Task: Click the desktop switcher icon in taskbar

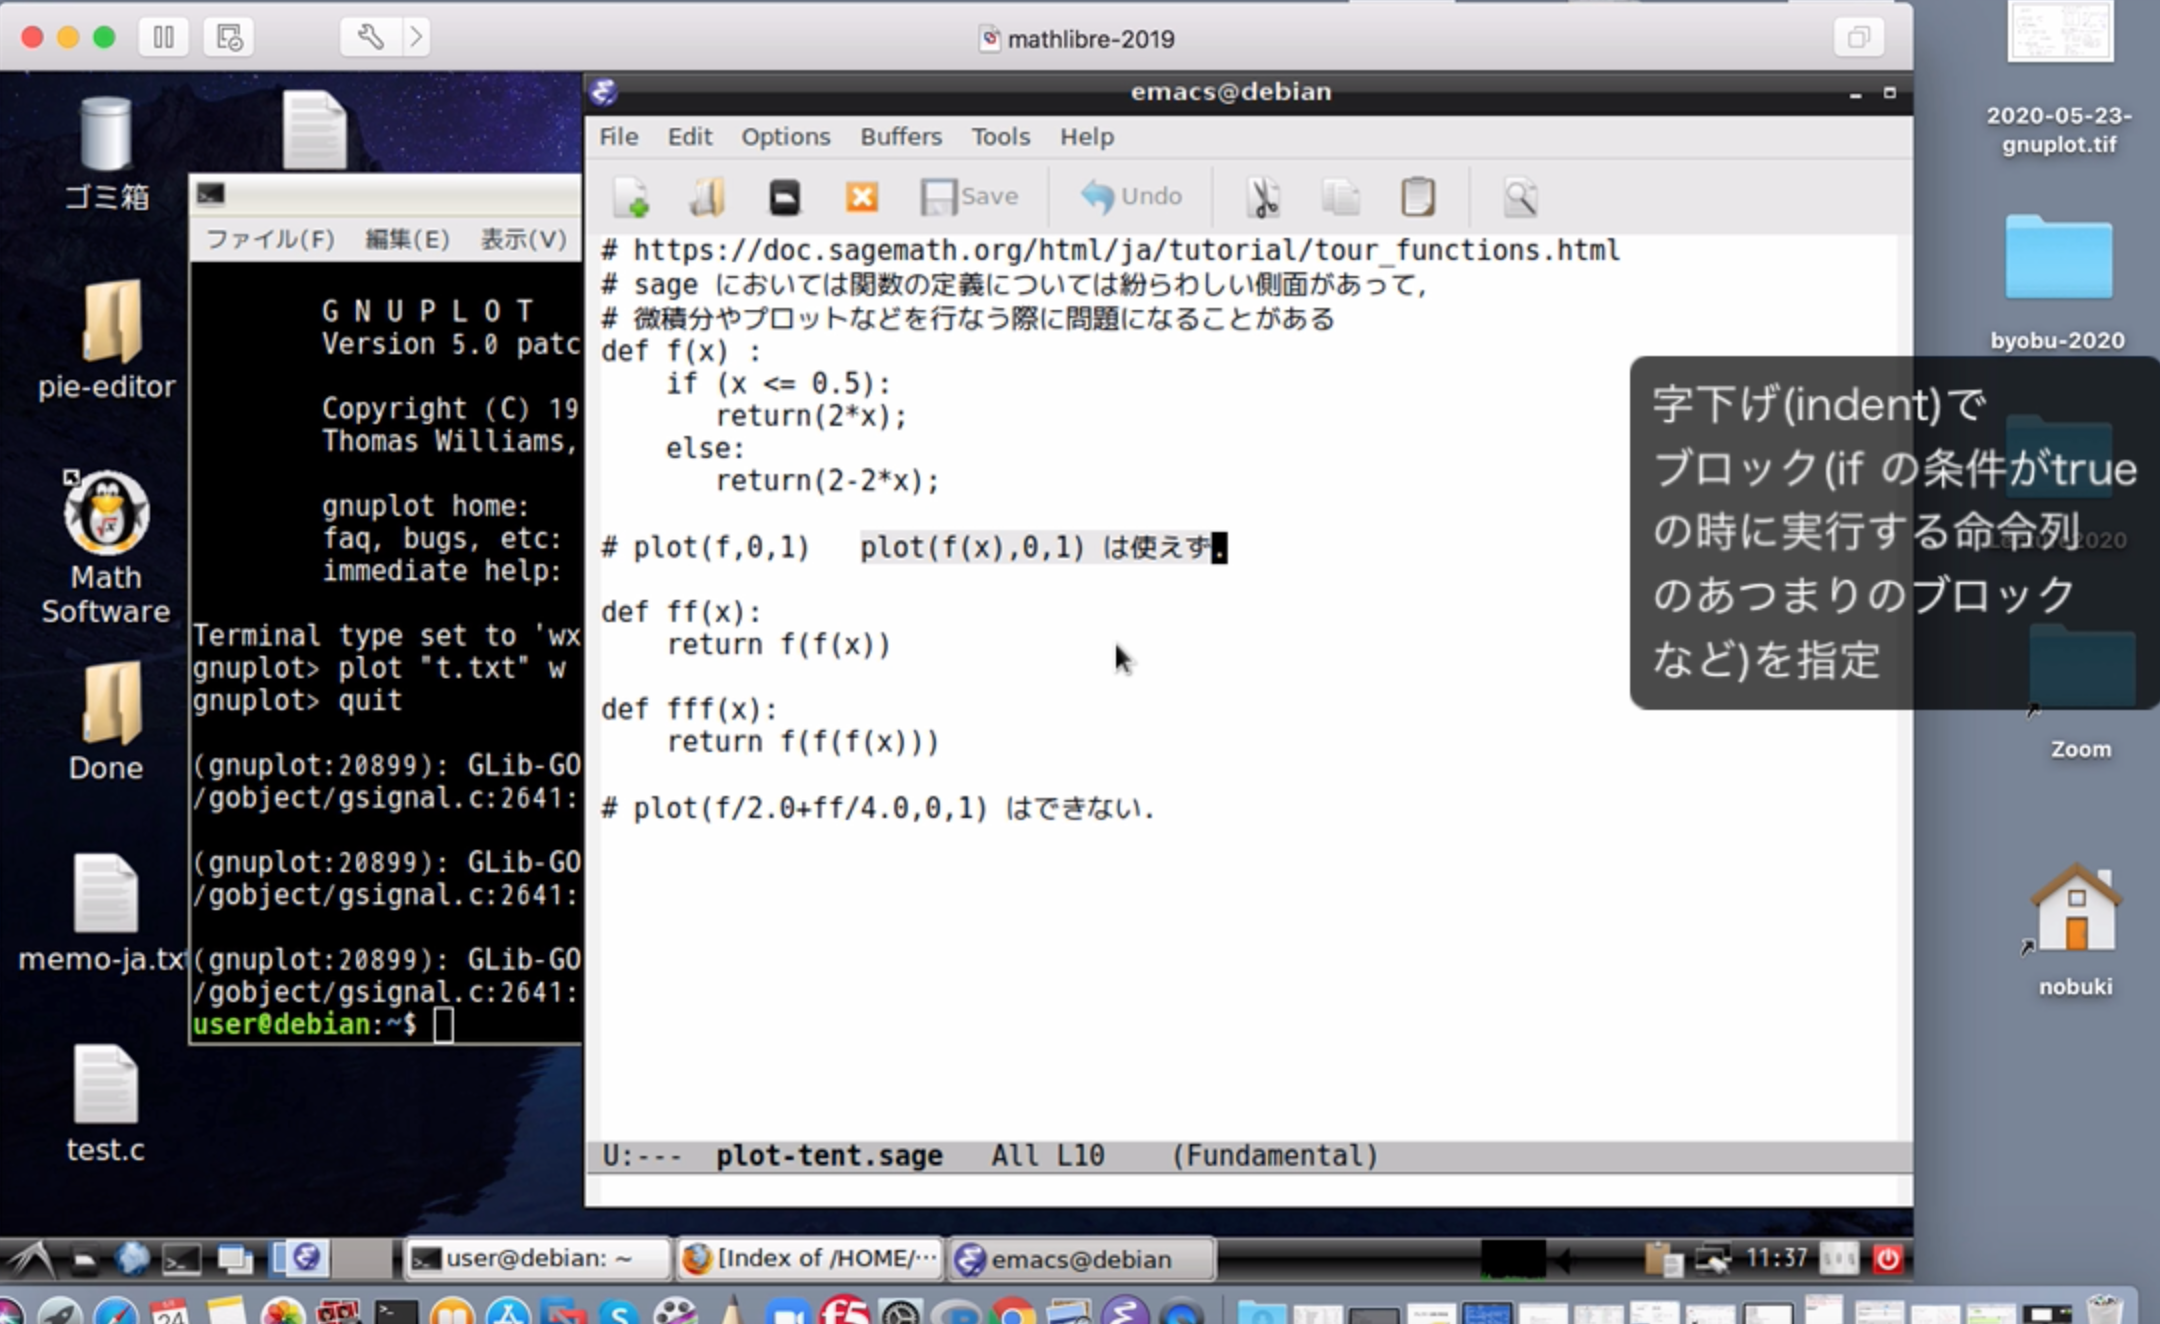Action: [x=234, y=1259]
